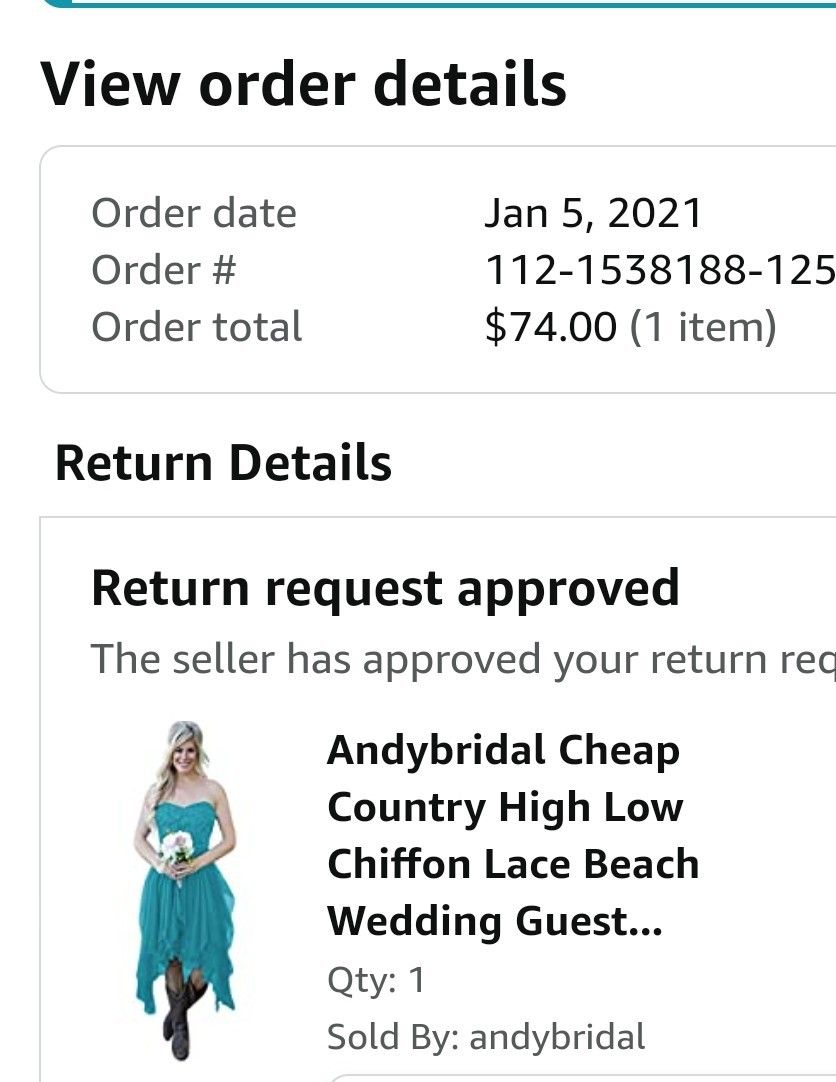Click the Order # label

pyautogui.click(x=163, y=270)
